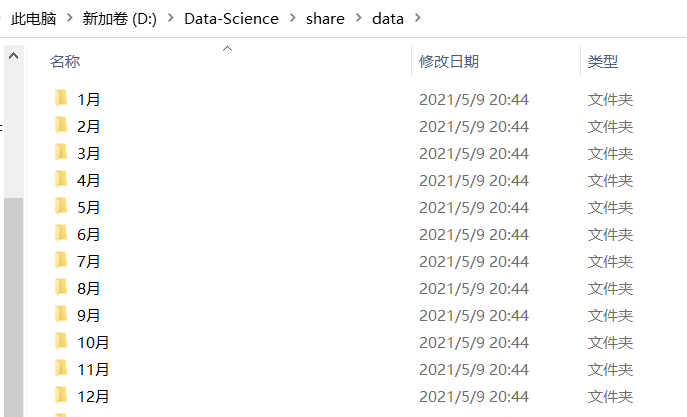687x417 pixels.
Task: Click the 9月 folder icon
Action: (x=61, y=314)
